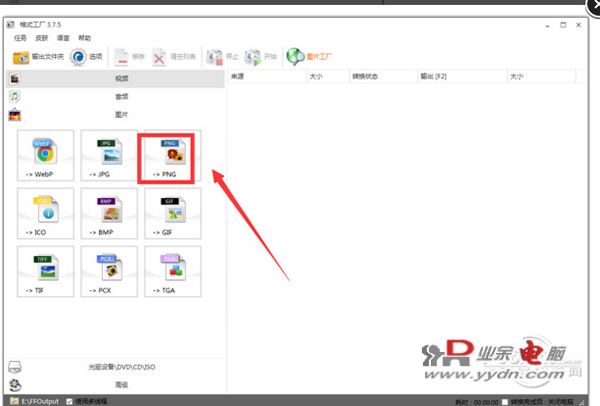Choose the -> GIF conversion icon
600x406 pixels.
pos(173,213)
